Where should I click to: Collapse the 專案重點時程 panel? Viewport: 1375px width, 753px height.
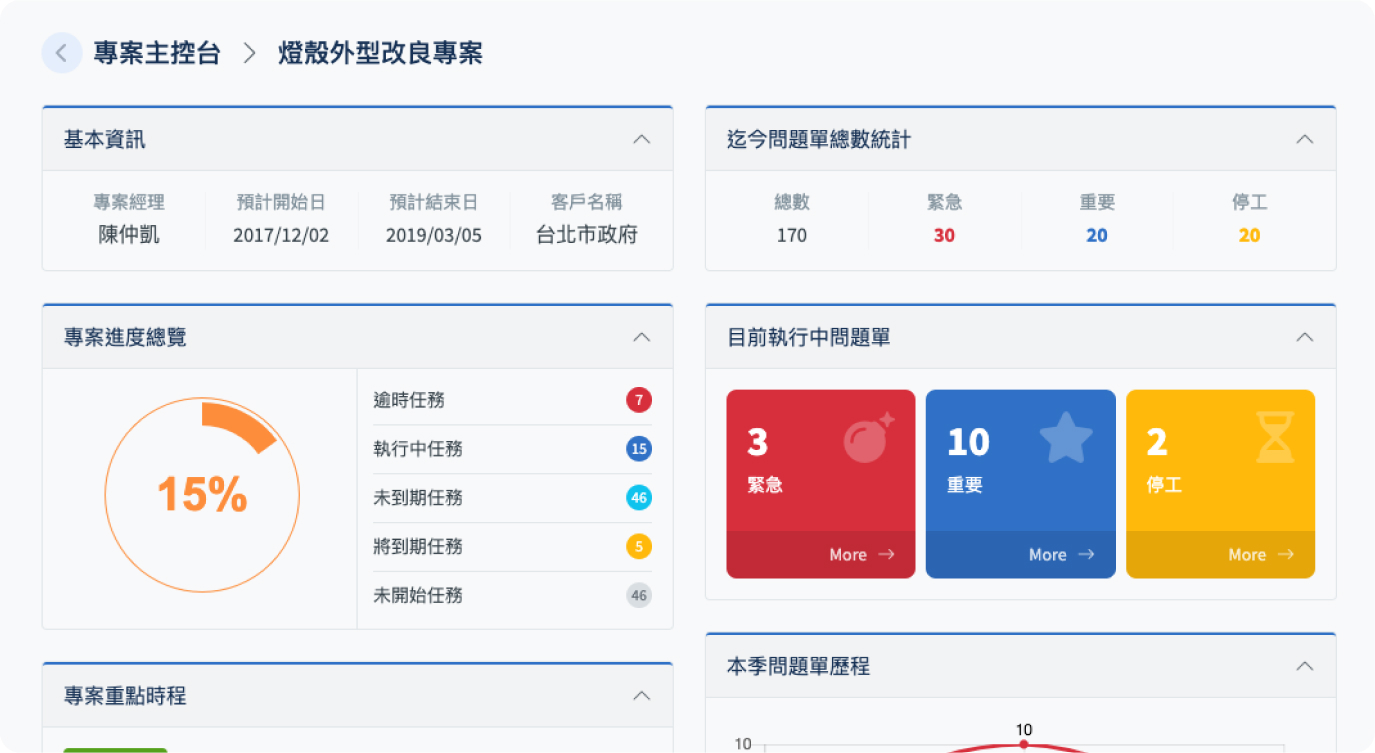(642, 695)
